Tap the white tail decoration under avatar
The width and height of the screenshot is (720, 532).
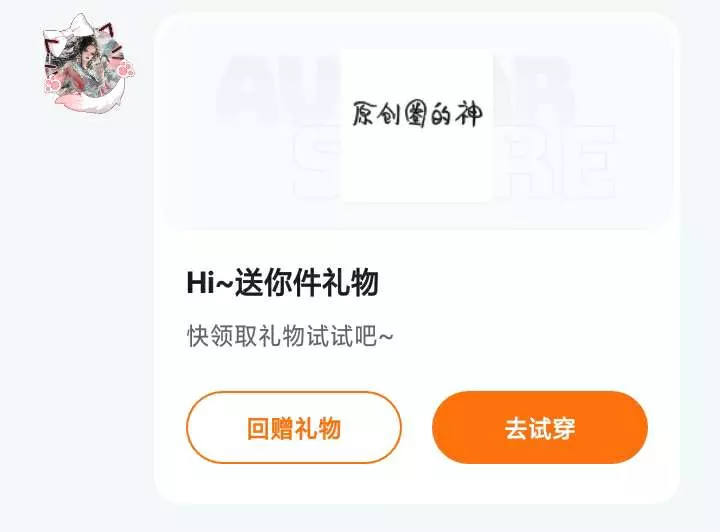tap(94, 100)
